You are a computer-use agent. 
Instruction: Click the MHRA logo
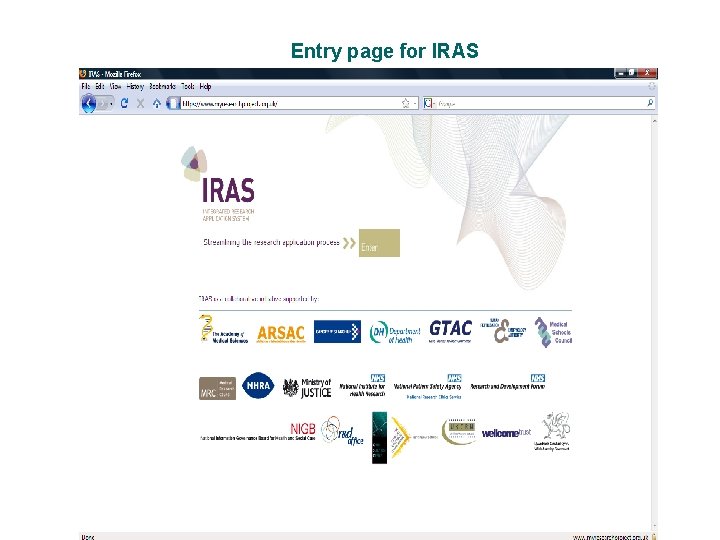258,385
